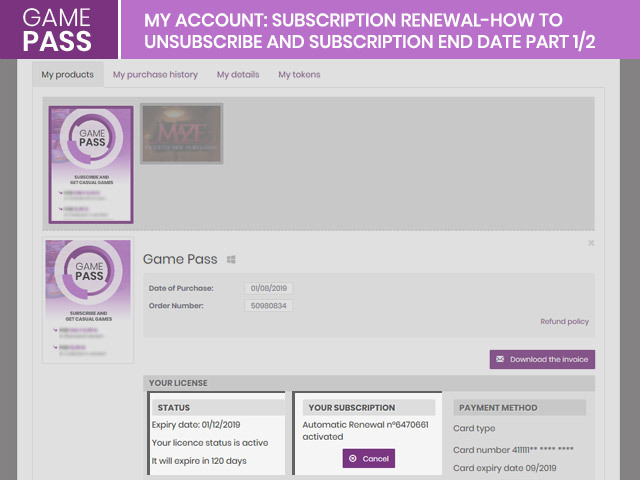
Task: Click the GAME PASS logo in header
Action: click(x=59, y=29)
